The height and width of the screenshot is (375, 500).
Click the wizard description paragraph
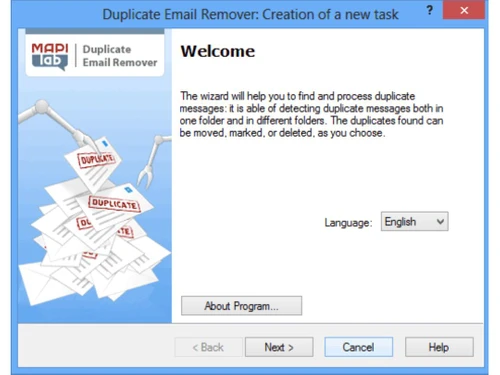click(x=311, y=114)
